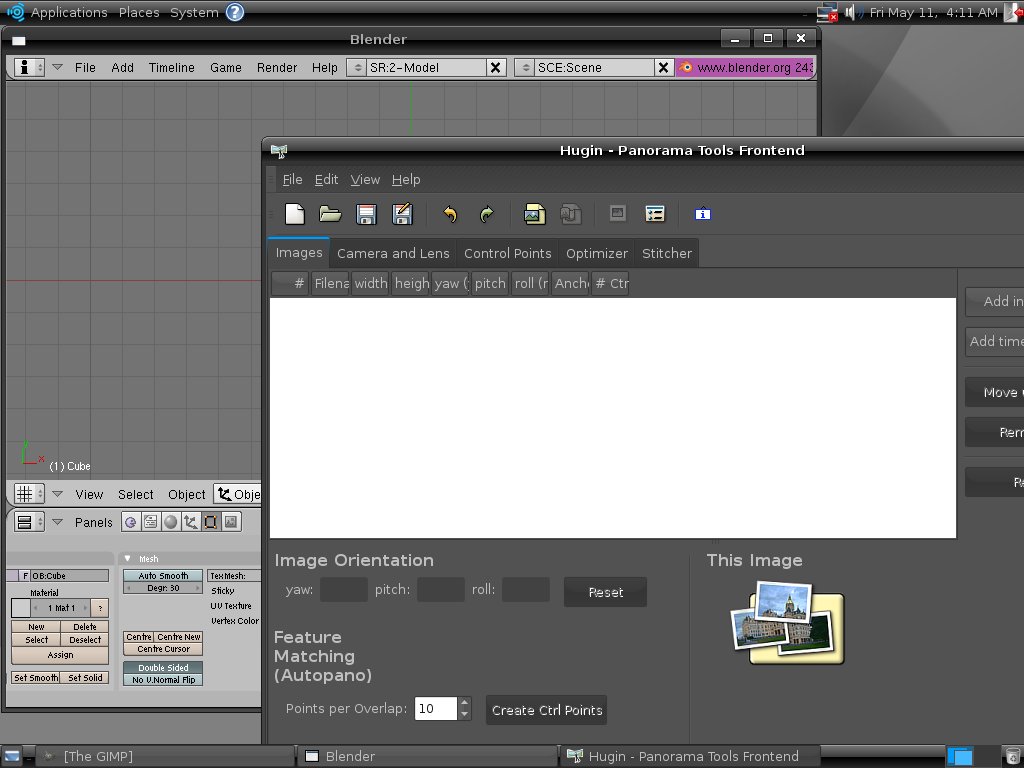Click the Undo arrow in Hugin toolbar
This screenshot has width=1024, height=768.
click(x=450, y=214)
